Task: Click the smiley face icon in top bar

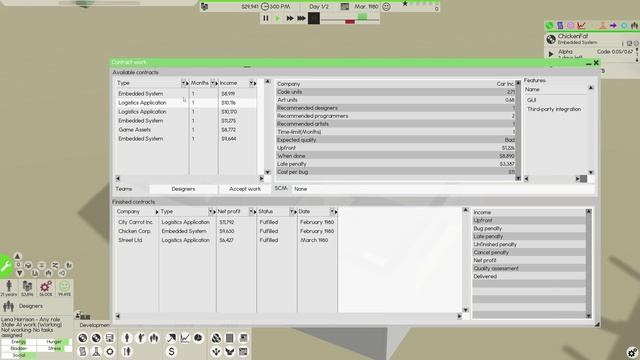Action: [386, 7]
